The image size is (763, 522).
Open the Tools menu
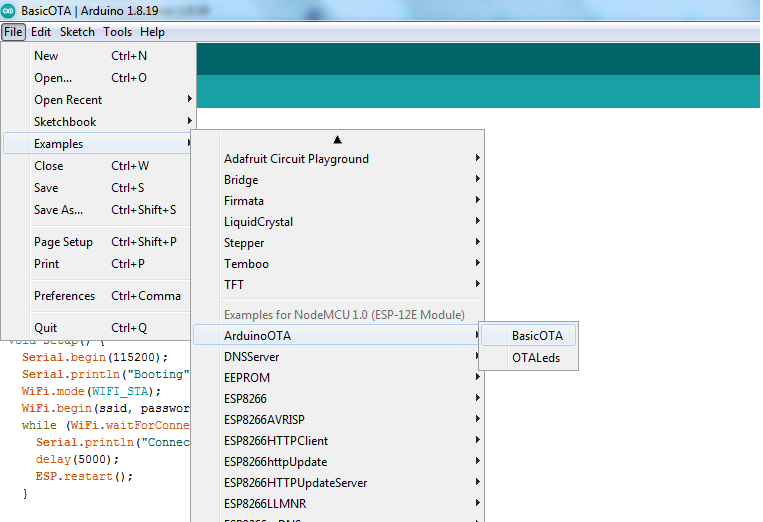(117, 32)
